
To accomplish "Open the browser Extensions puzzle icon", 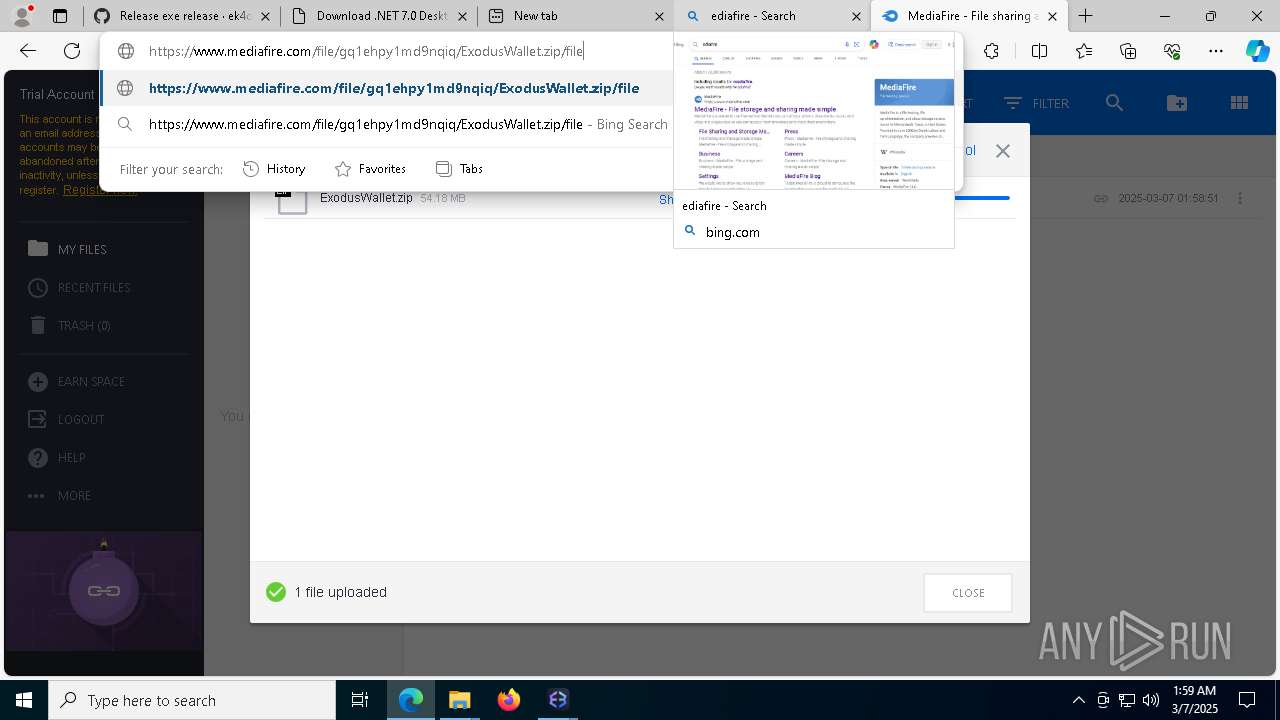I will point(991,51).
